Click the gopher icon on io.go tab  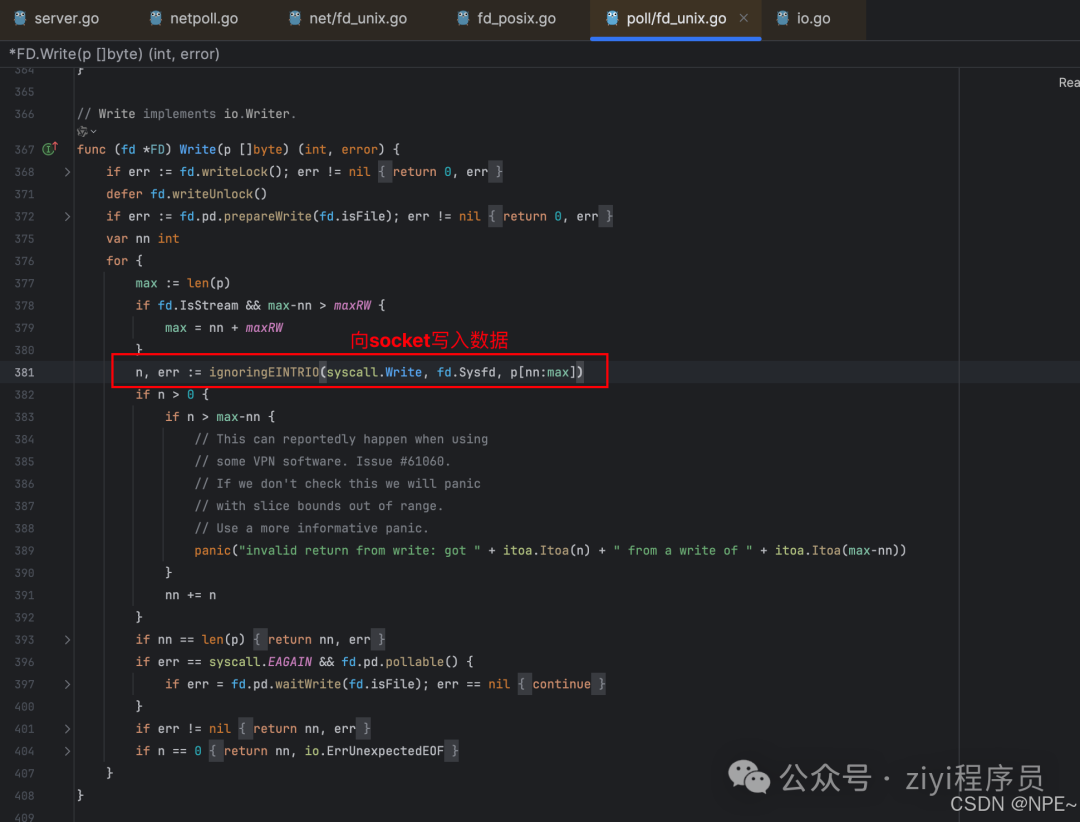tap(783, 18)
